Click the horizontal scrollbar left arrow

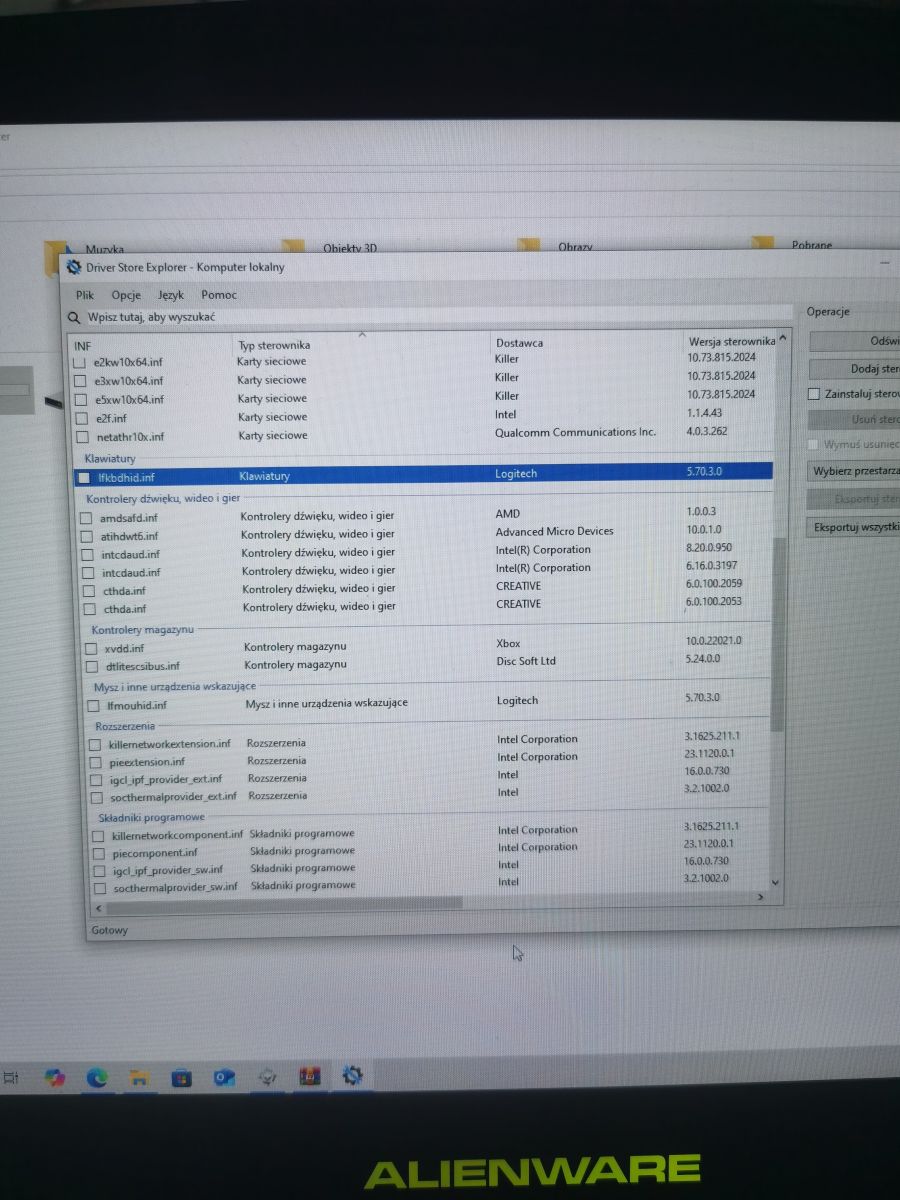[x=97, y=908]
